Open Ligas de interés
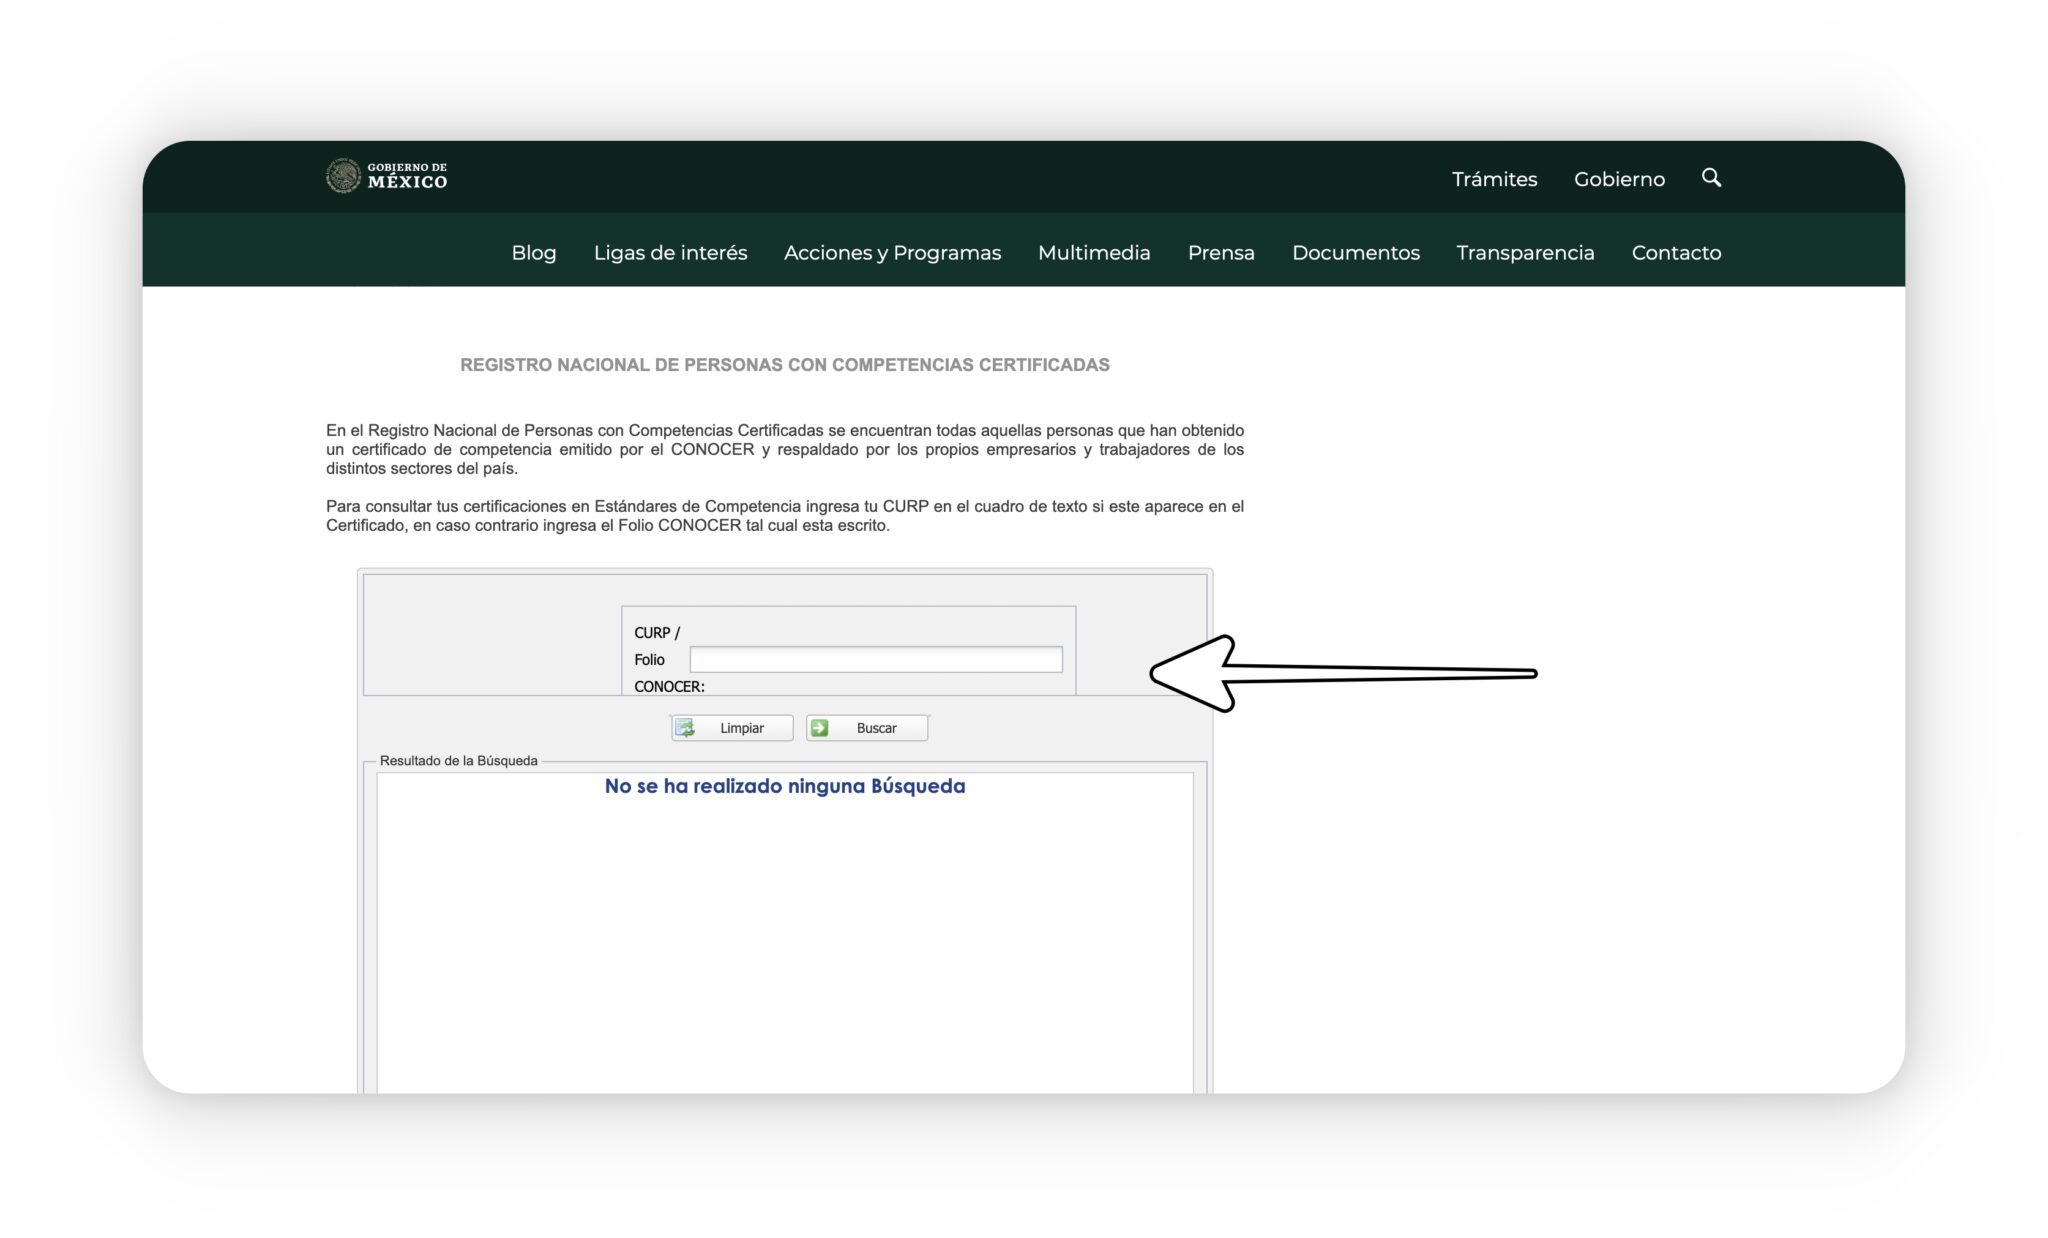The image size is (2048, 1238). (670, 253)
